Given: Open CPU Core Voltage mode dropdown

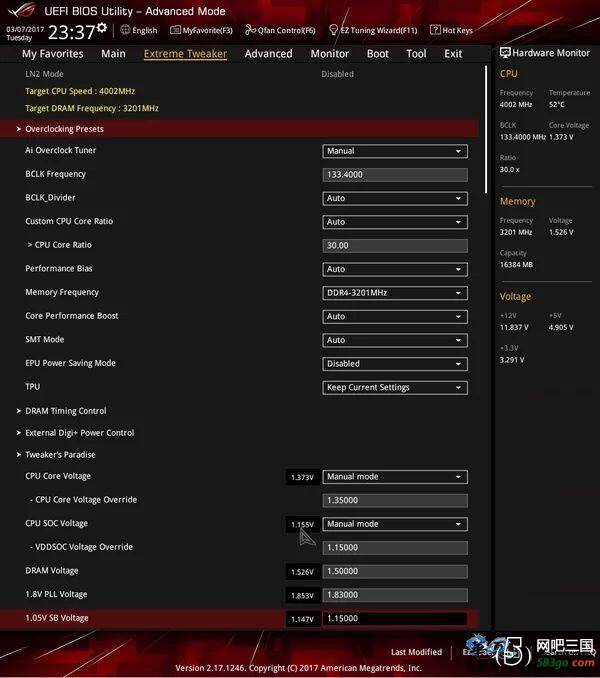Looking at the screenshot, I should click(x=395, y=477).
